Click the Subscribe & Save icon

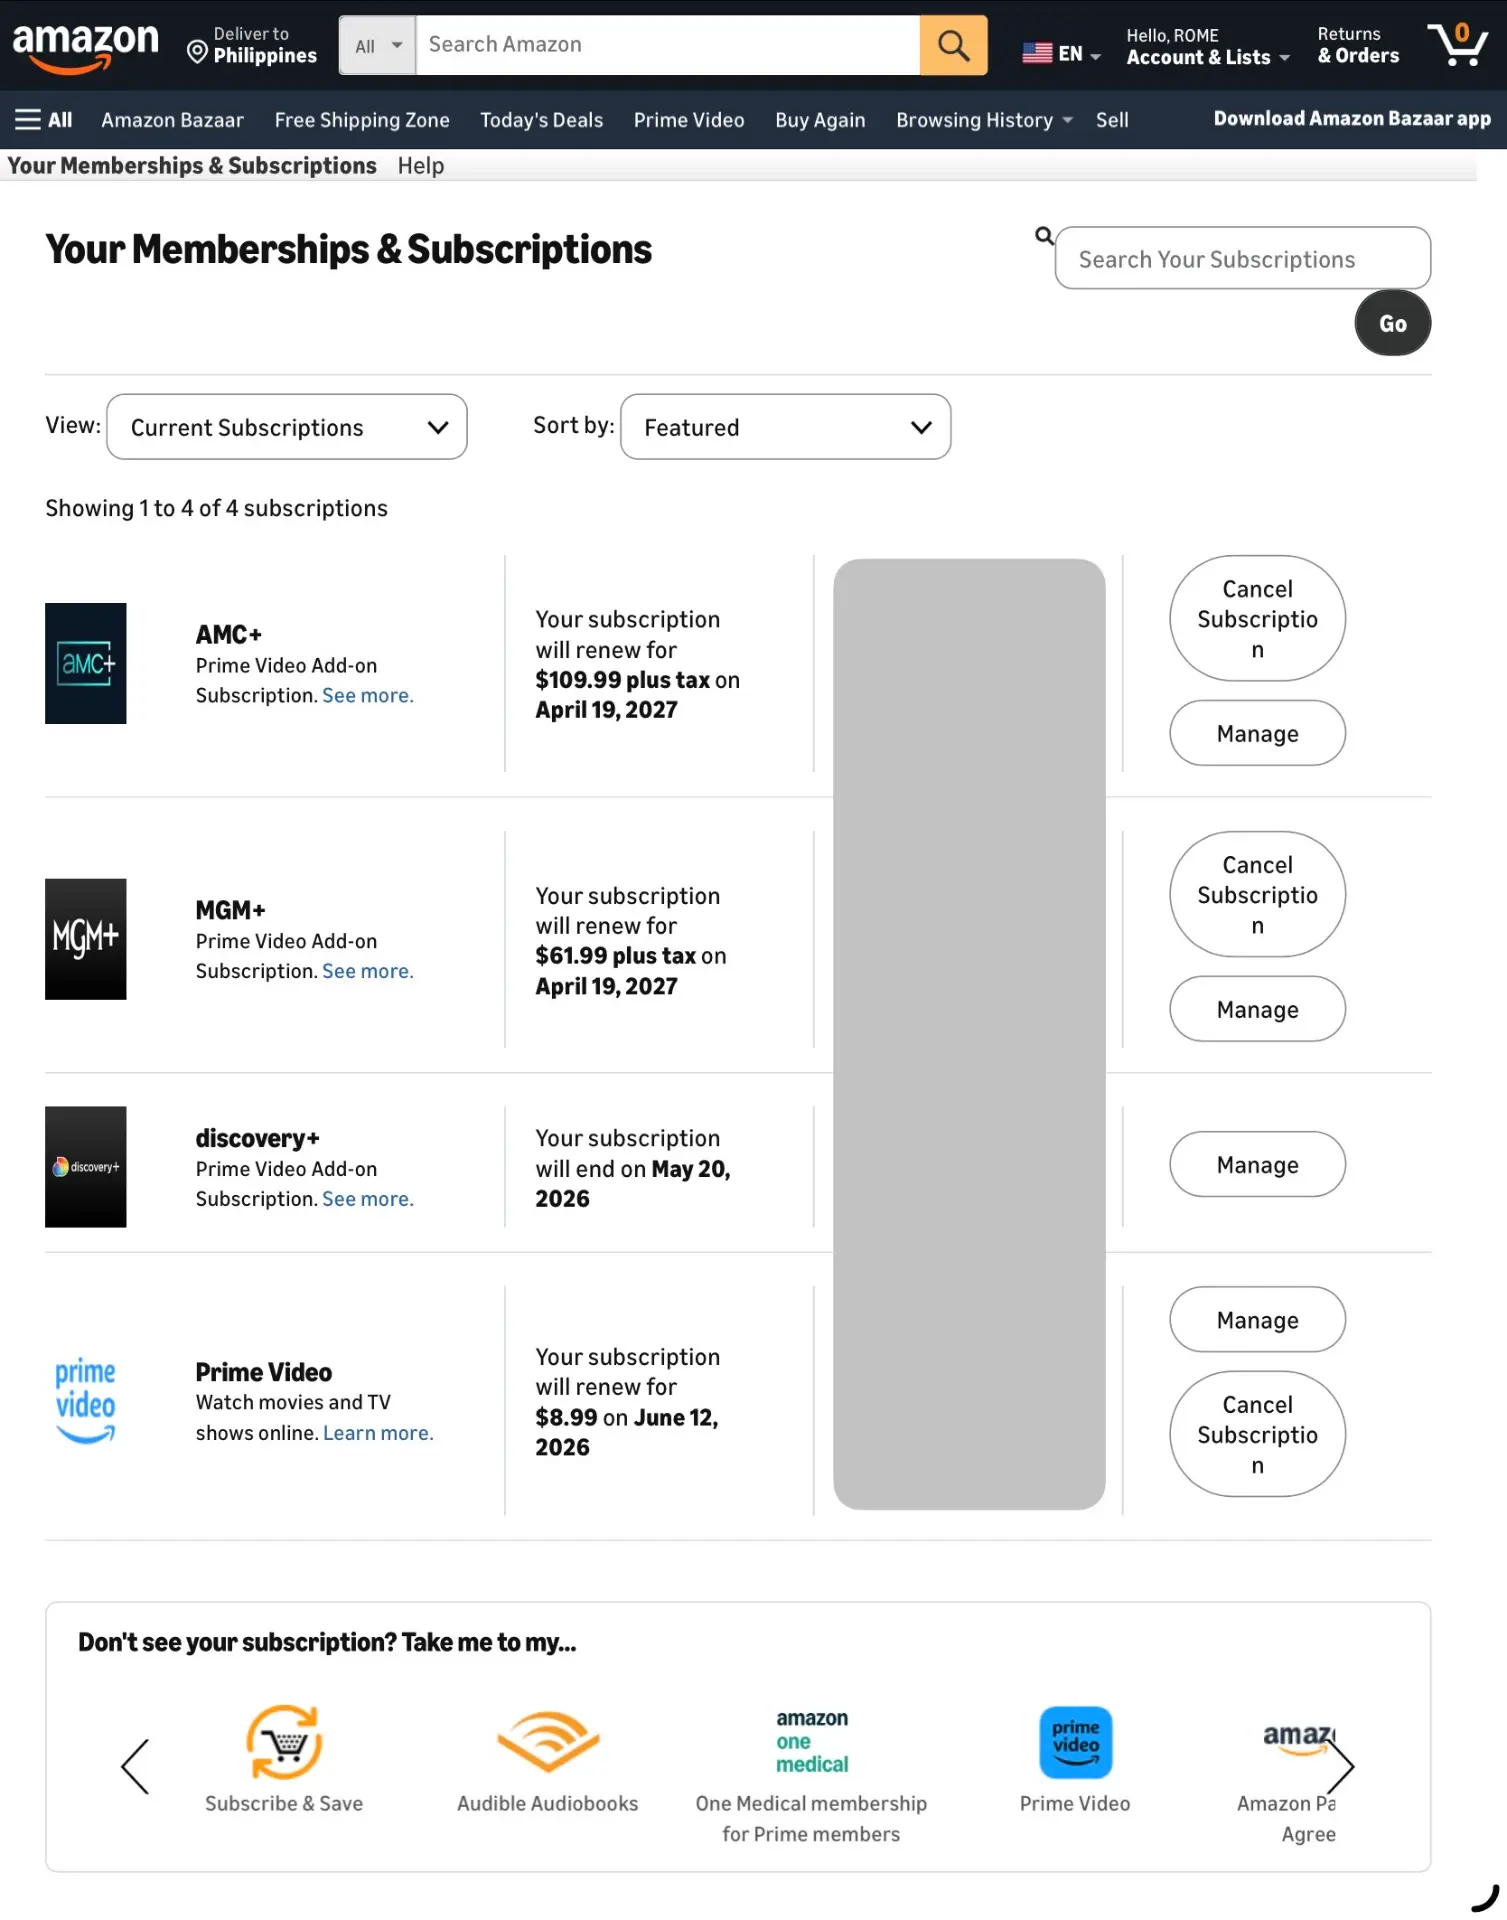pyautogui.click(x=284, y=1742)
